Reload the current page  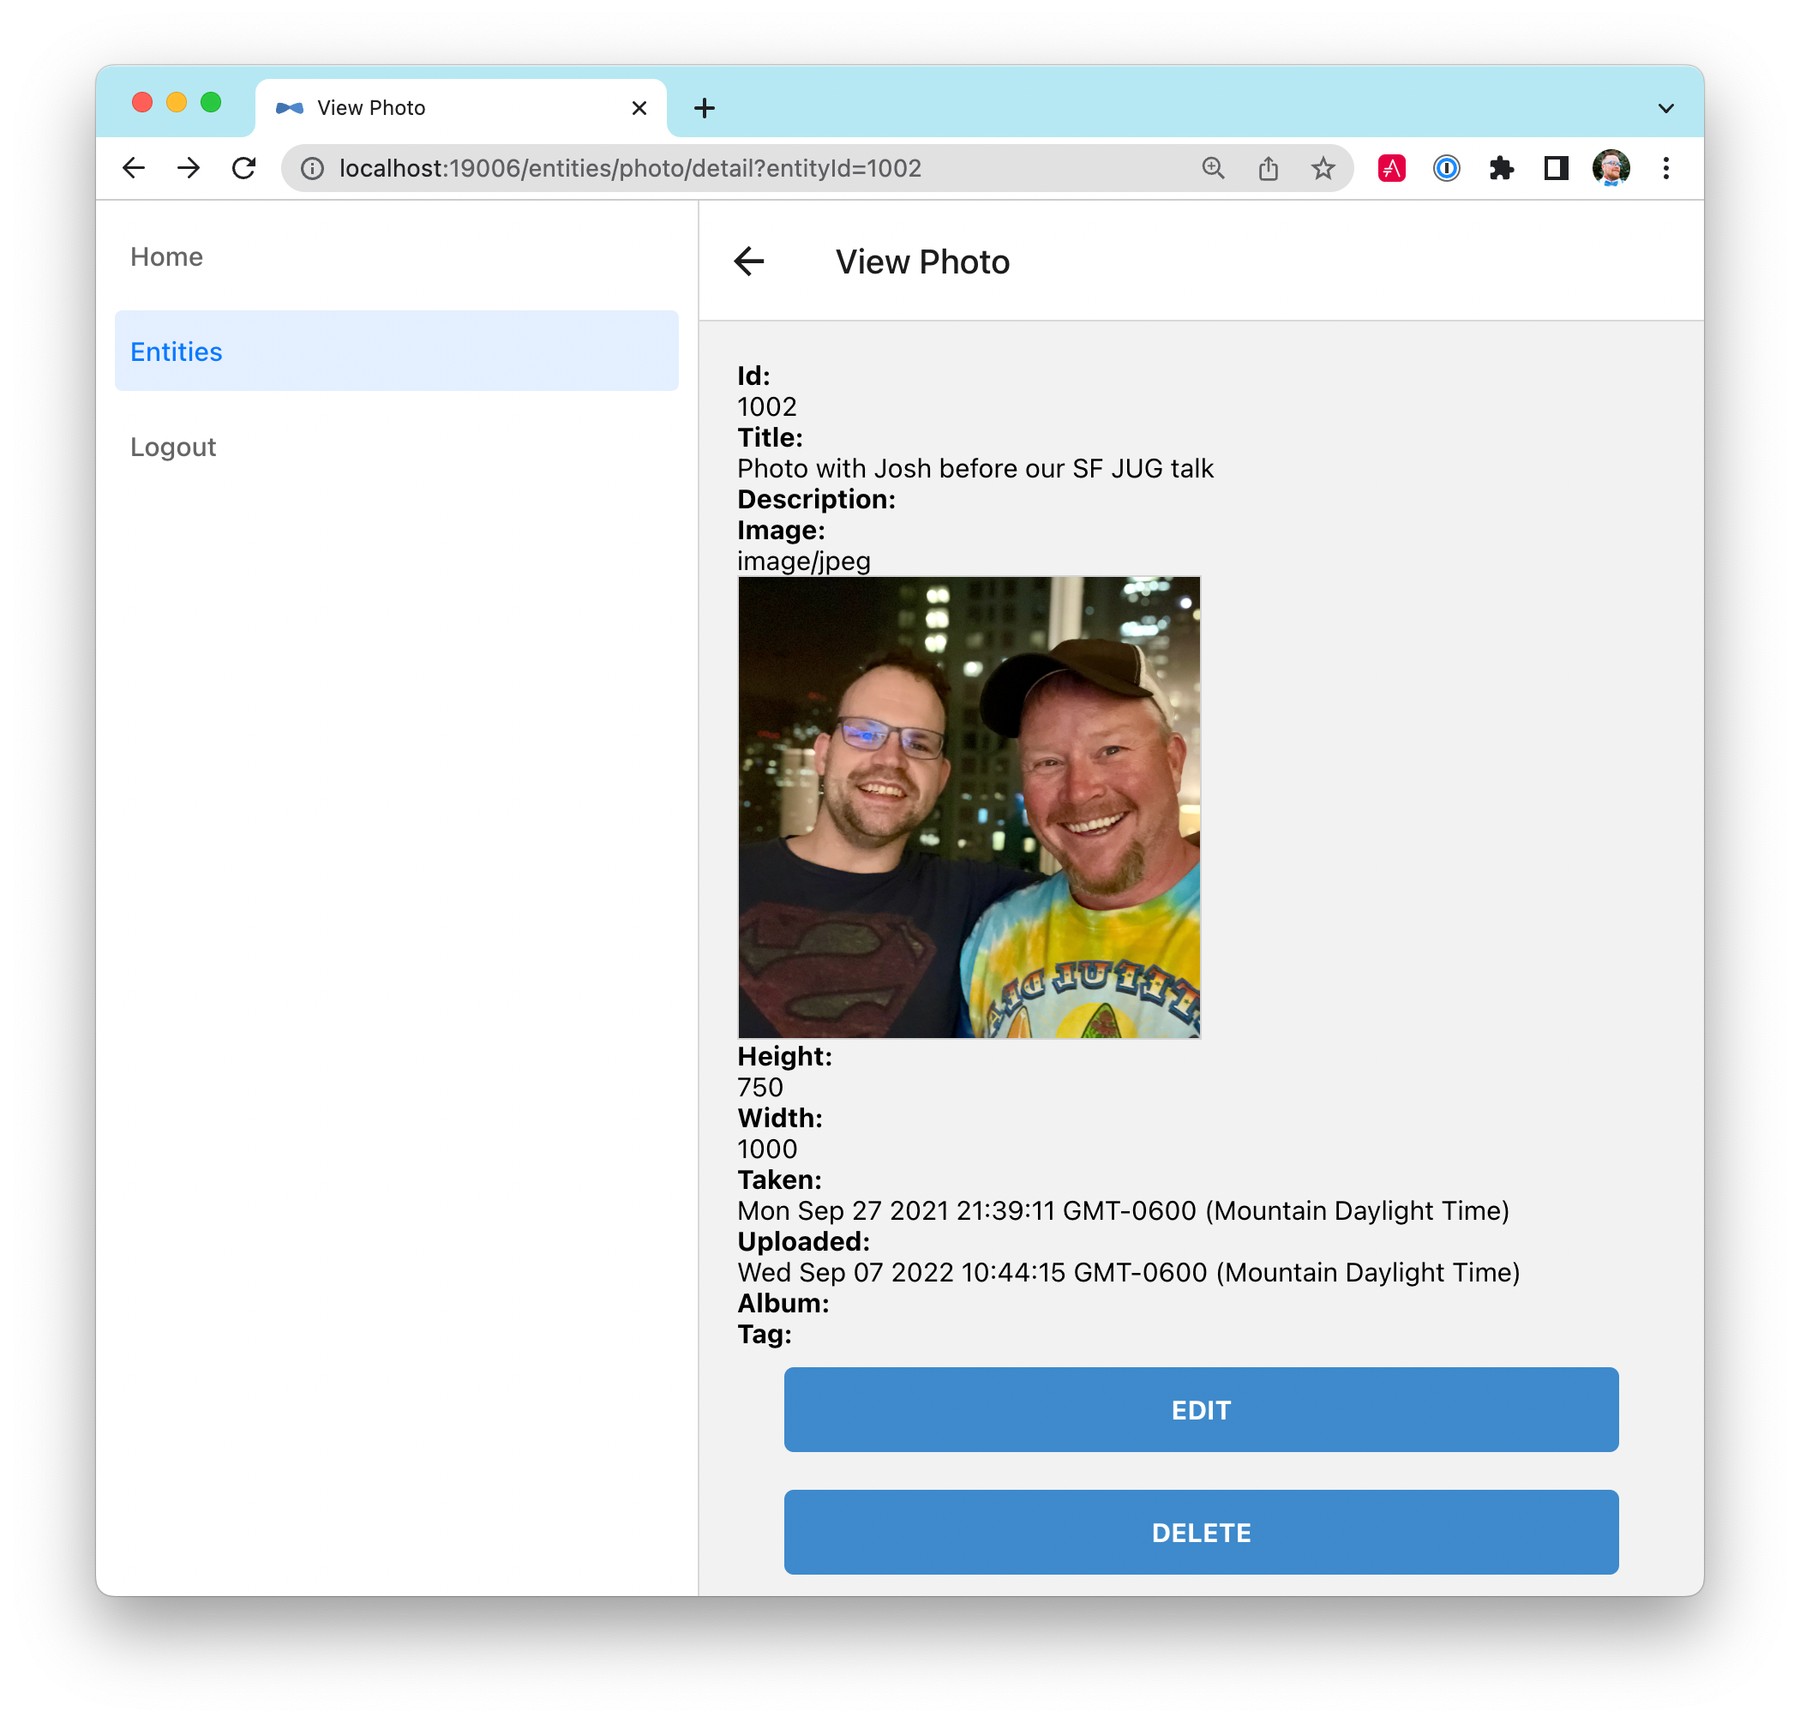pos(244,168)
